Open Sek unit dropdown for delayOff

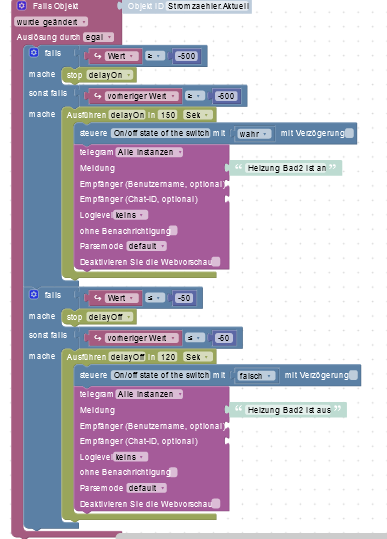point(198,357)
